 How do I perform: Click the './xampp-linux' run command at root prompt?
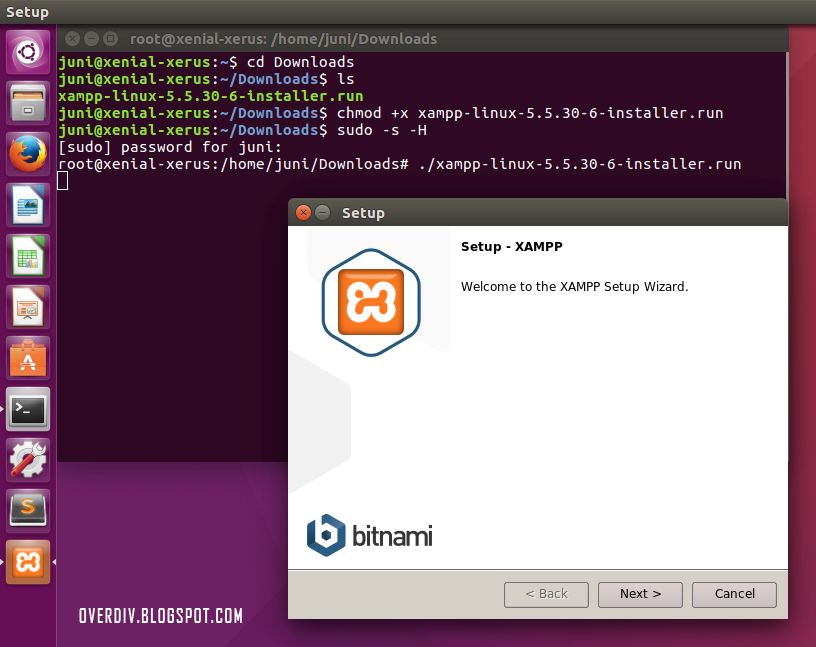(580, 164)
